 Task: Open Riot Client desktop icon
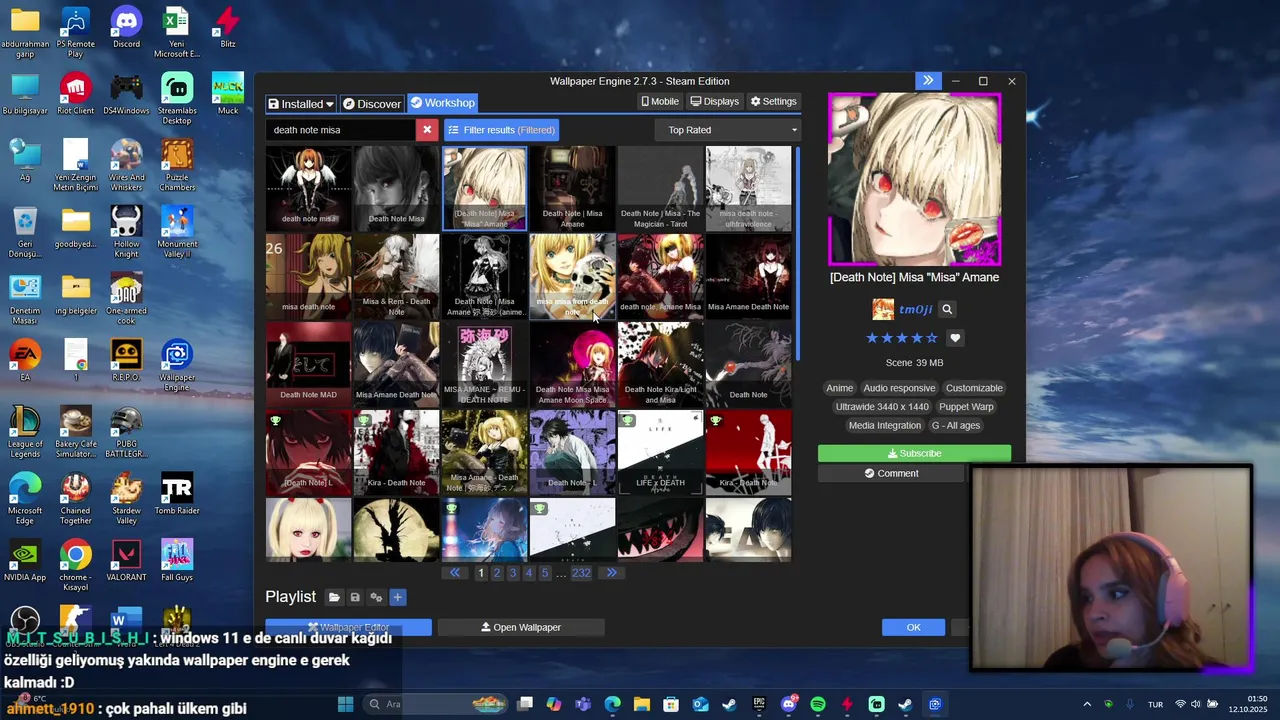click(x=76, y=95)
